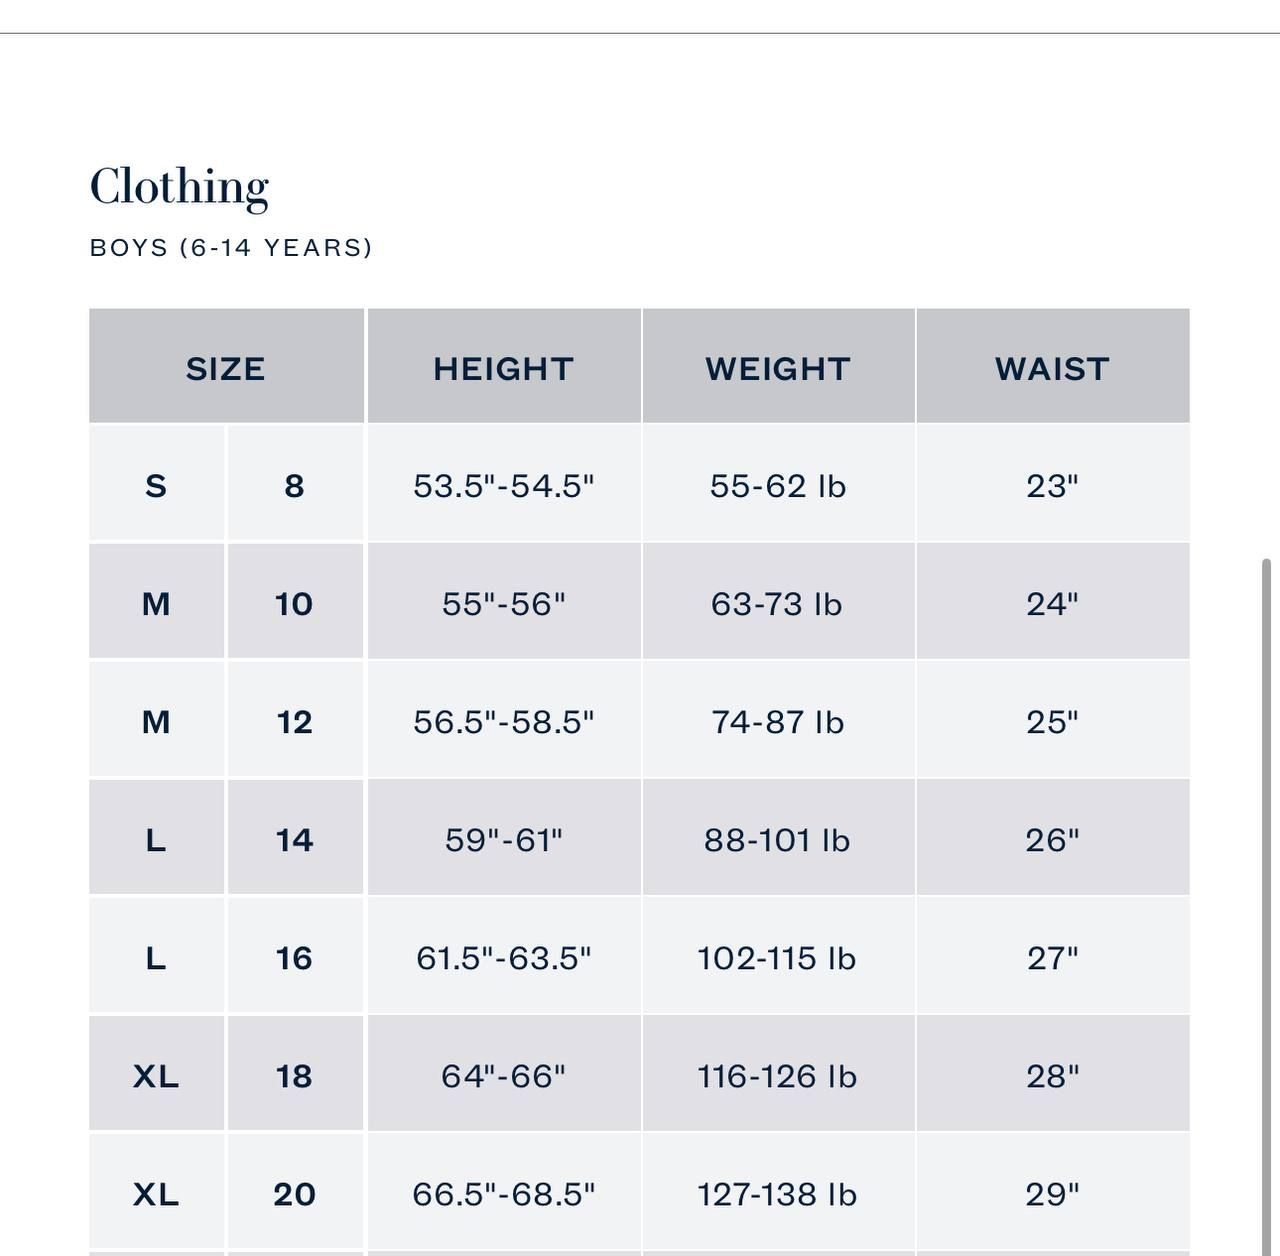Click the 59"-61" height cell
The width and height of the screenshot is (1280, 1256).
pyautogui.click(x=504, y=840)
